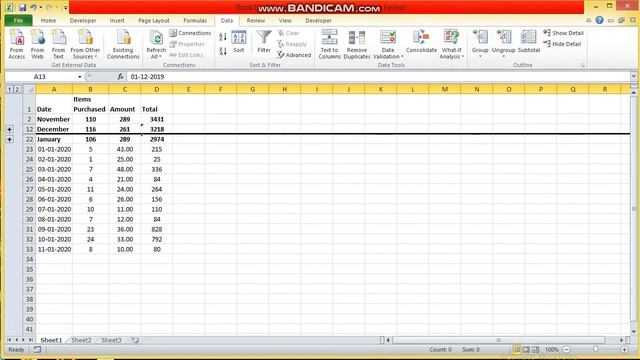Click the 100% zoom level

551,350
